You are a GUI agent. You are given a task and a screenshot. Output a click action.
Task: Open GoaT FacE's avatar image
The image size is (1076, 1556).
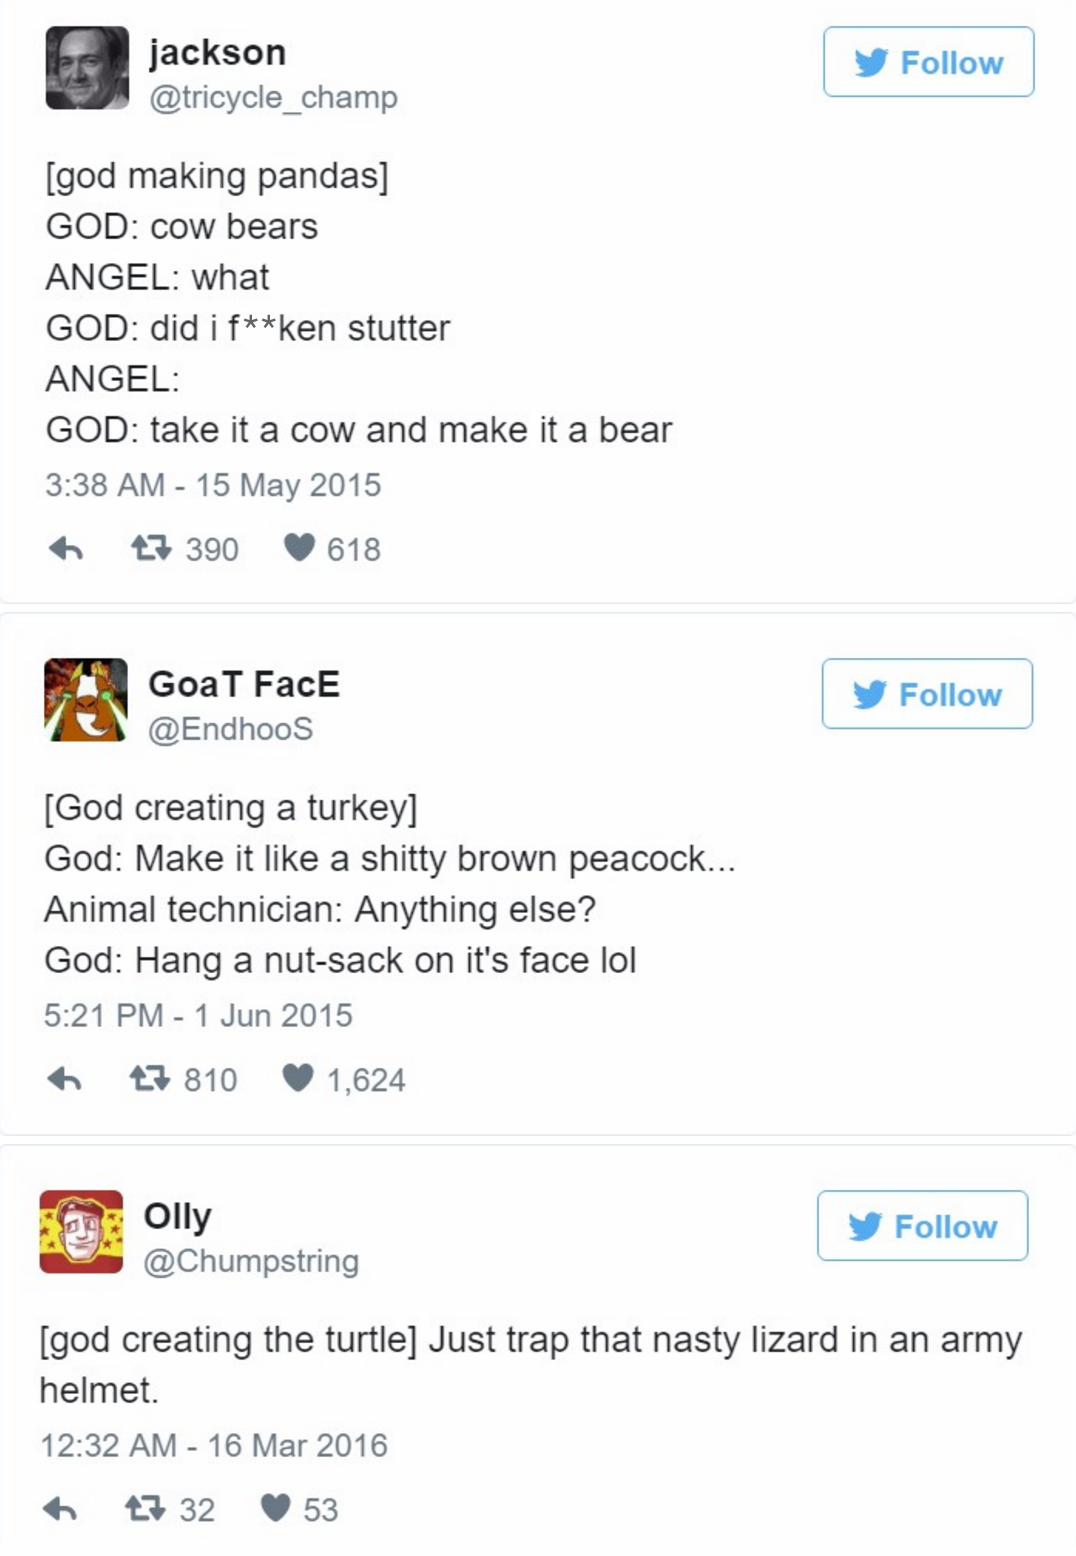(x=86, y=700)
